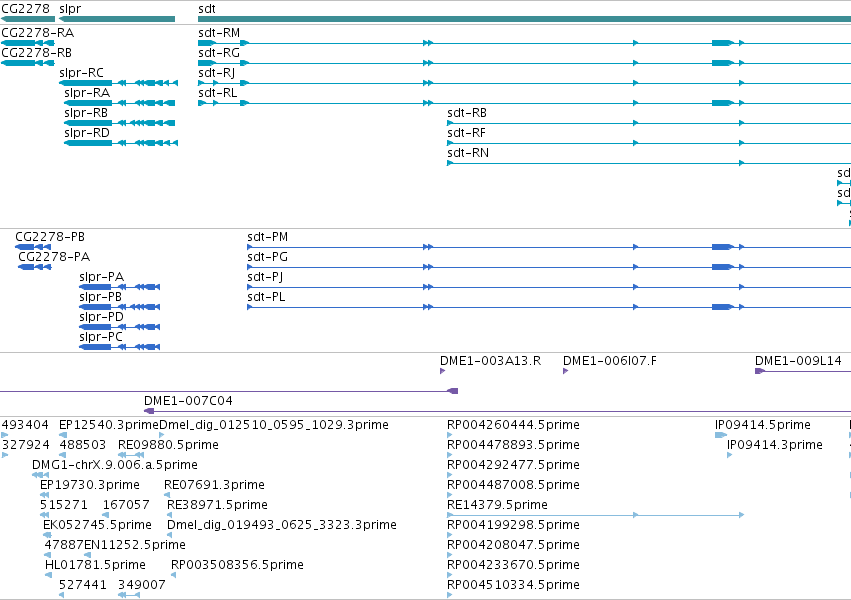851x600 pixels.
Task: Pick the slpr-RA transcript label
Action: point(87,93)
